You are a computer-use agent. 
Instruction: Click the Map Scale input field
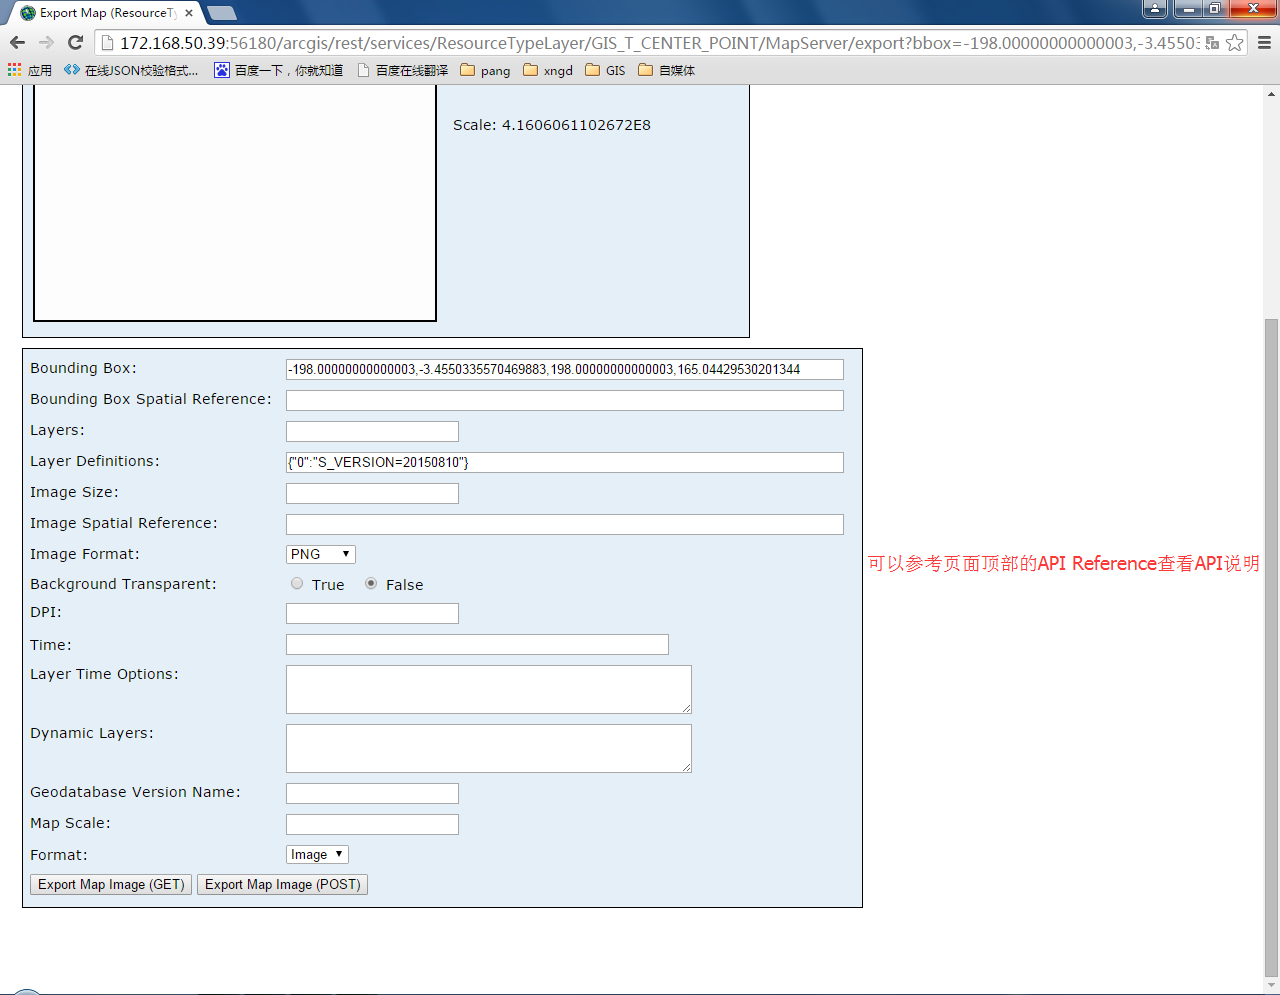pyautogui.click(x=372, y=824)
